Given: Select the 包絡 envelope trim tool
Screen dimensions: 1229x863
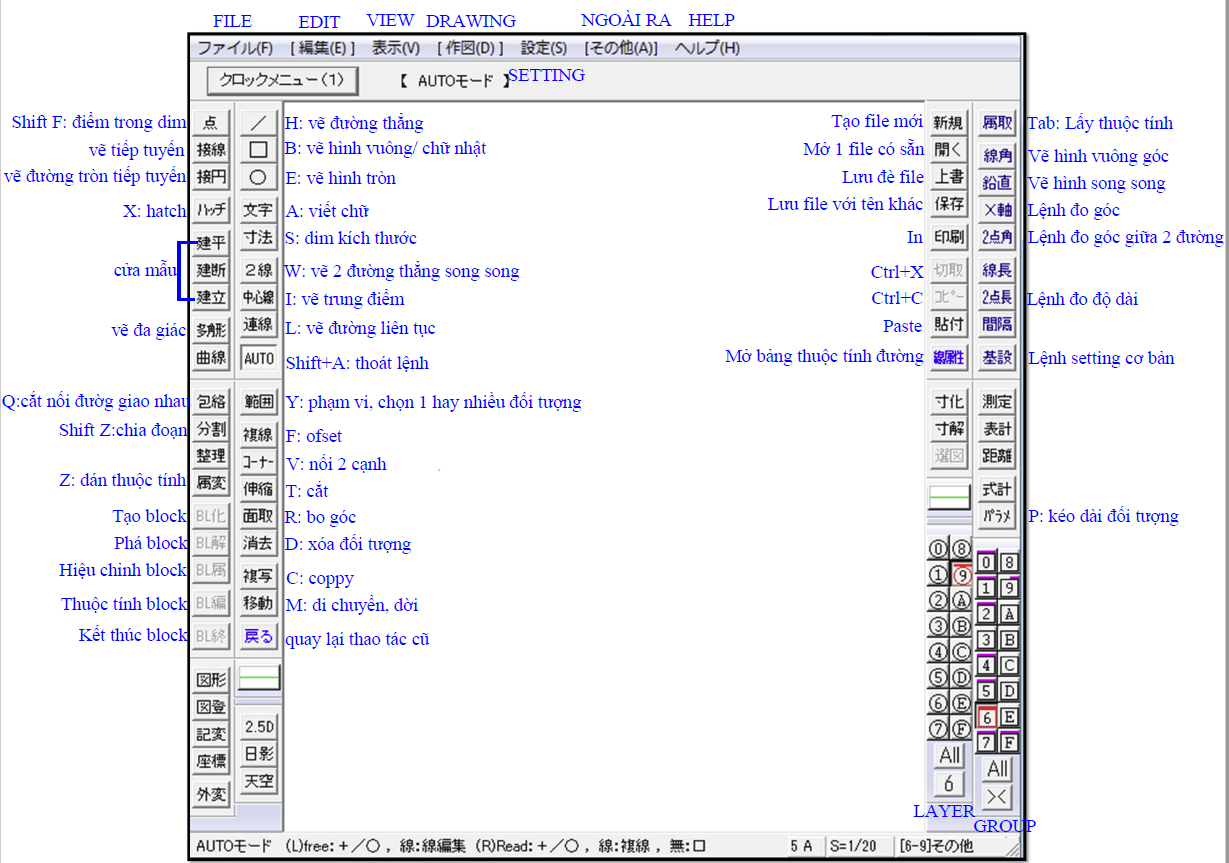Looking at the screenshot, I should pos(211,402).
